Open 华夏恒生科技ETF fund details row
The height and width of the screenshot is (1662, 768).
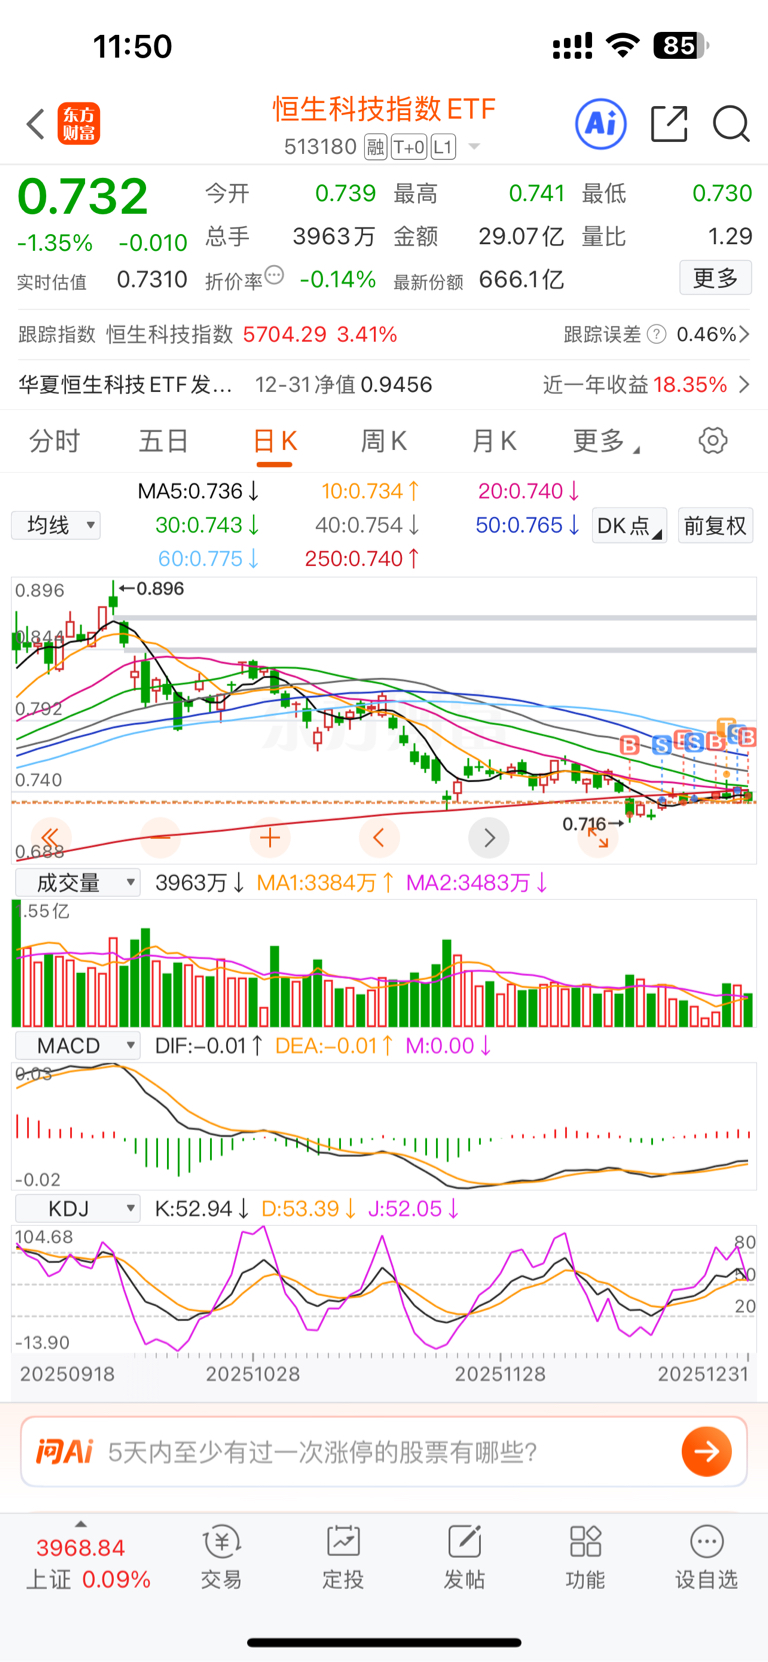click(x=384, y=385)
